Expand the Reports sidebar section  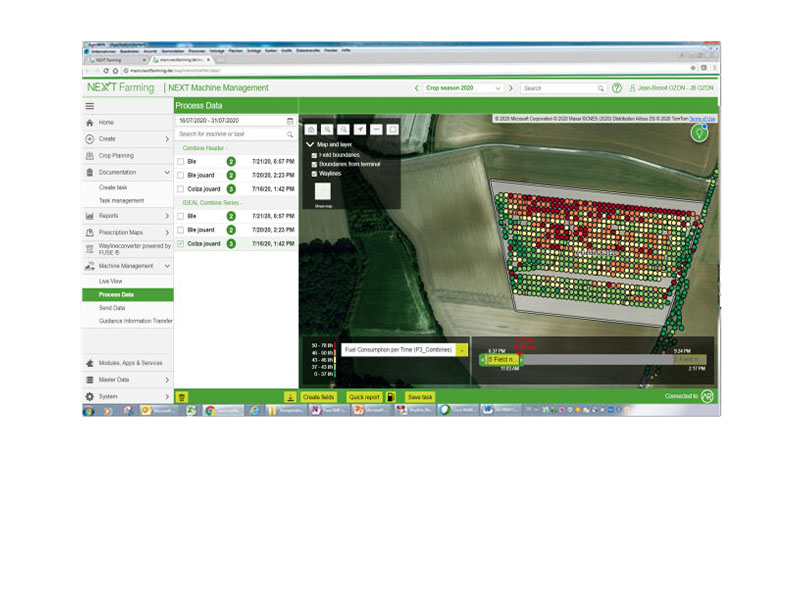click(167, 216)
